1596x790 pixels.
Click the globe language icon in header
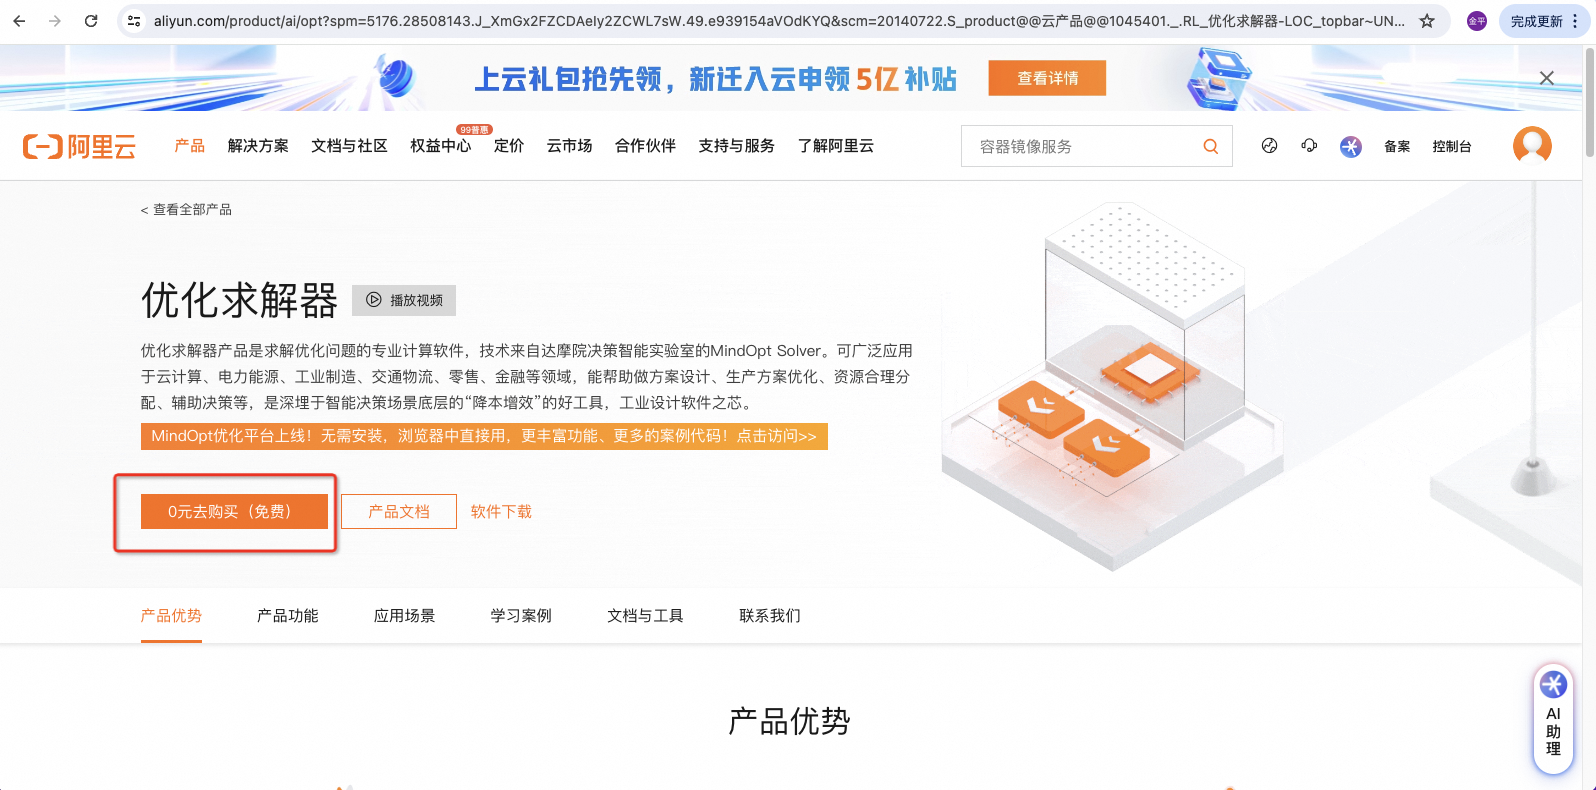pyautogui.click(x=1269, y=146)
